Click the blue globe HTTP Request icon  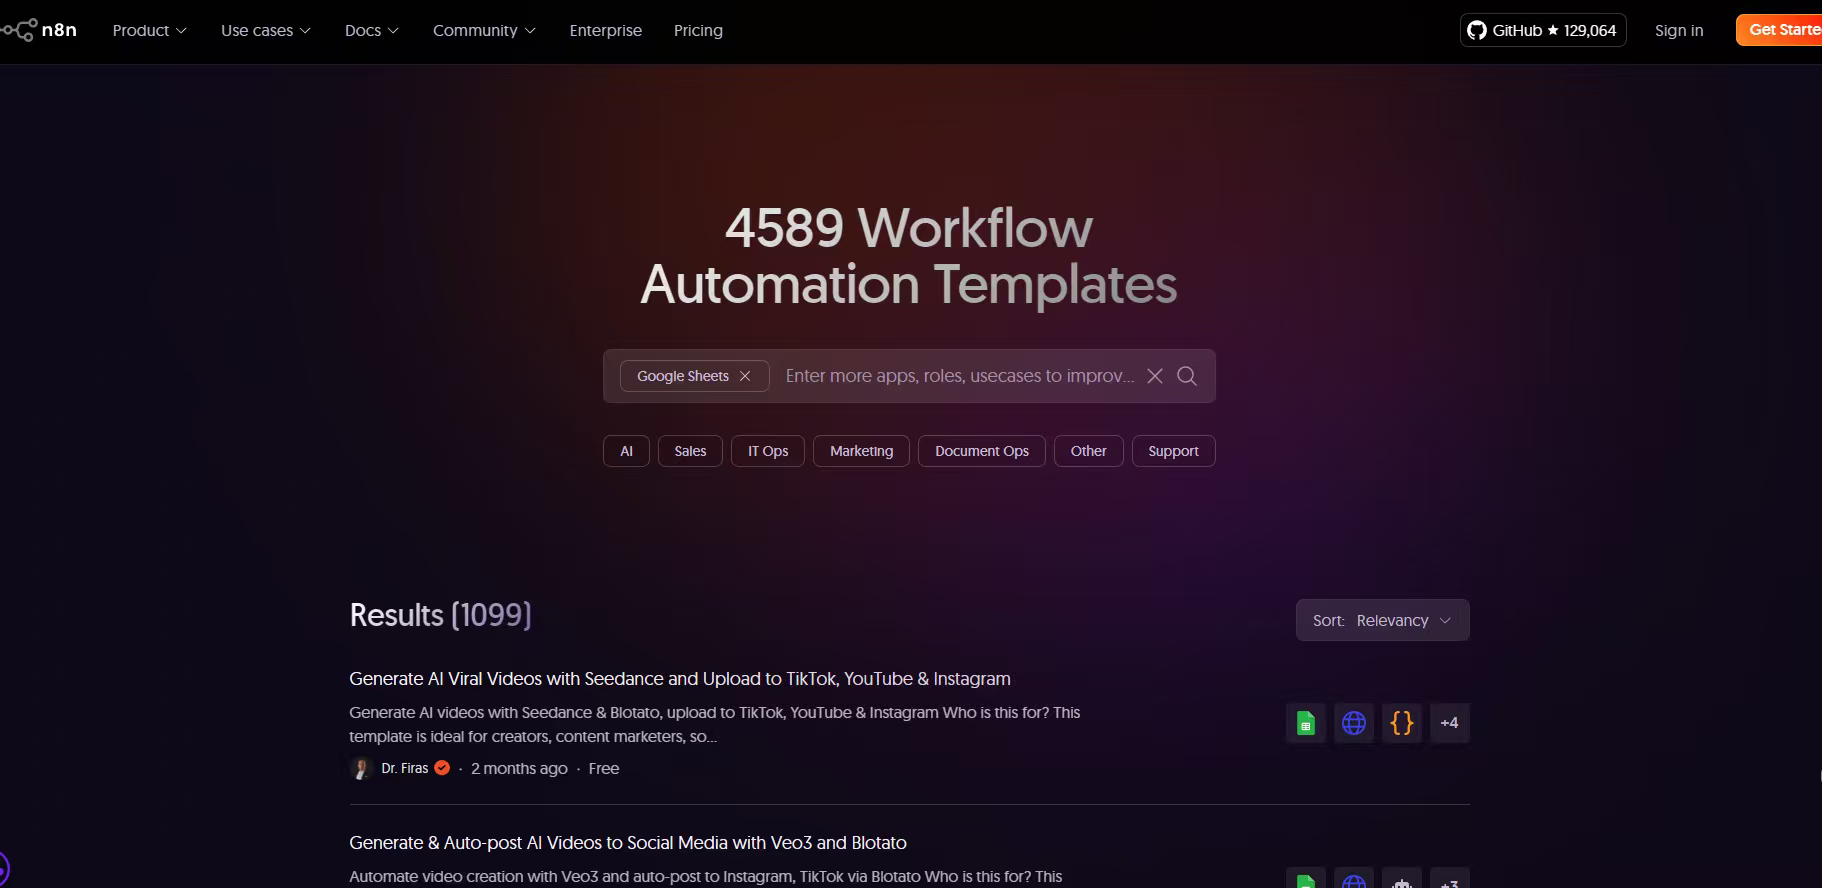1353,723
